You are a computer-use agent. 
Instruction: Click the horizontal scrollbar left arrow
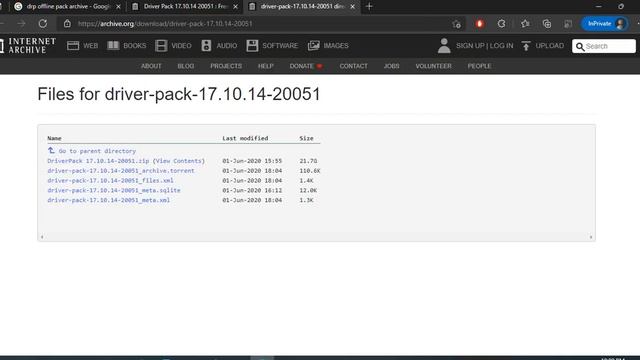click(42, 237)
